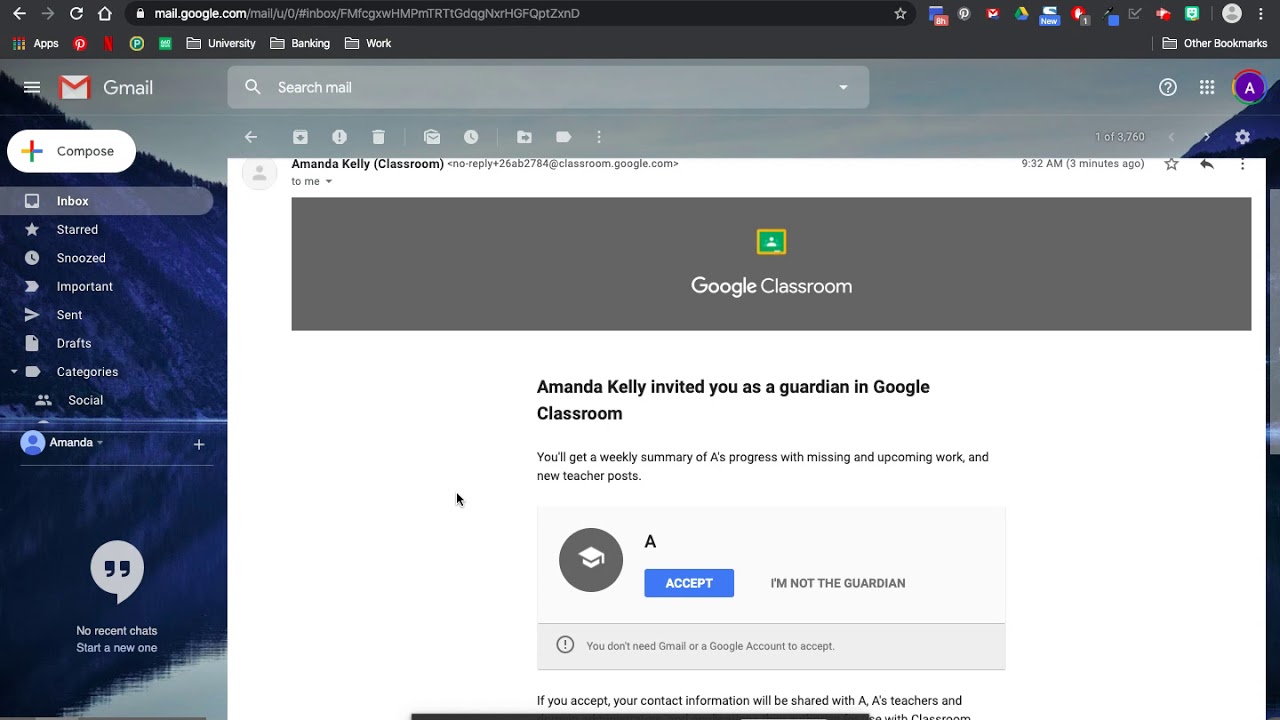Click the Google Classroom banner logo
The image size is (1280, 720).
[x=771, y=264]
